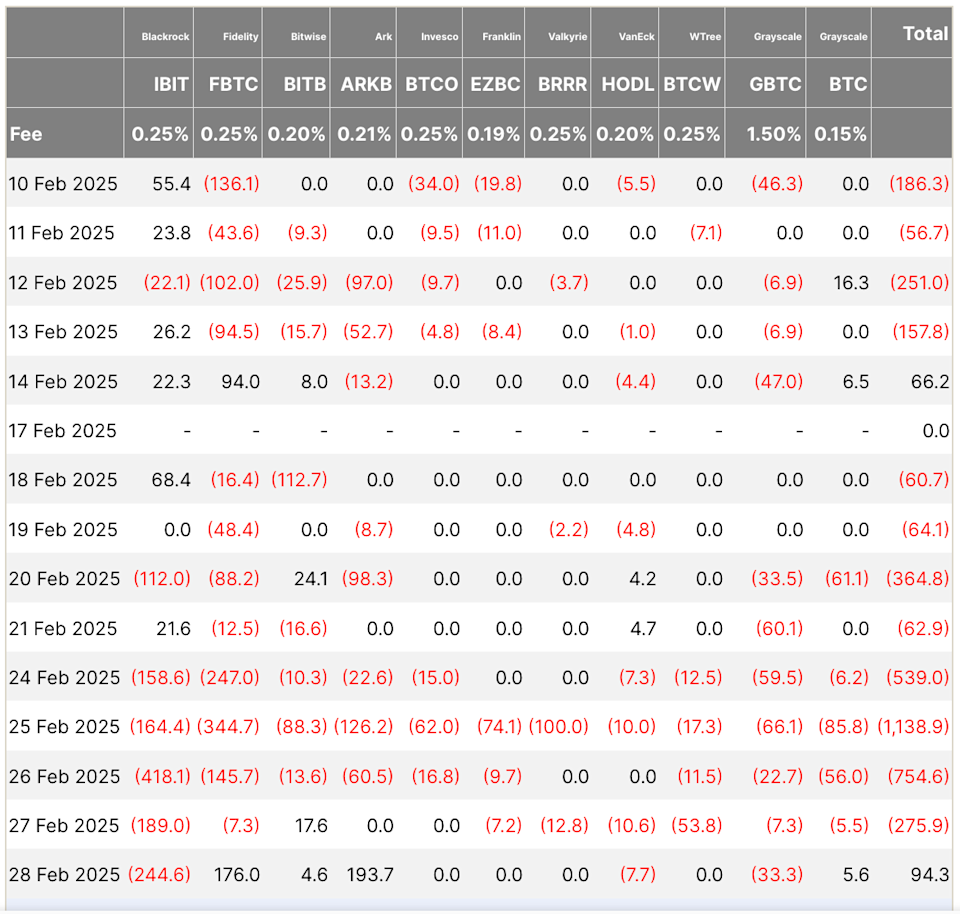
Task: Click the BTCW ticker header
Action: tap(692, 84)
